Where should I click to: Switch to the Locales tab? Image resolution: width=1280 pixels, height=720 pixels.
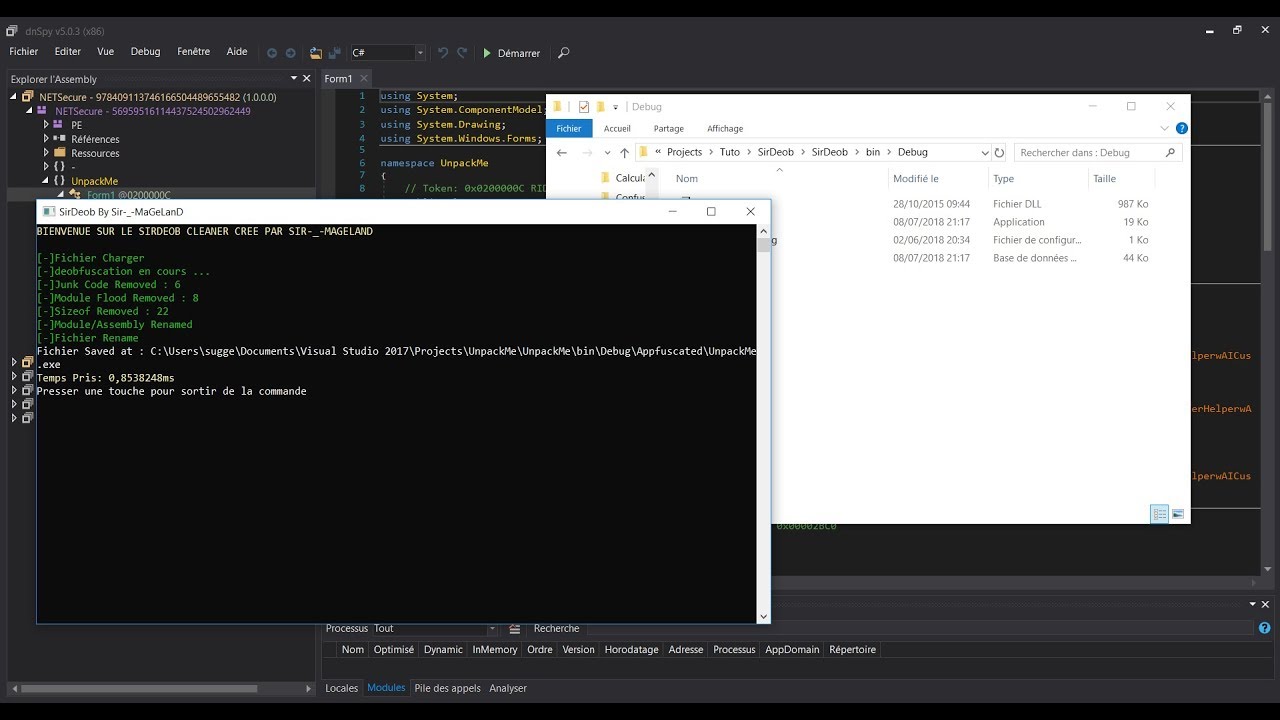coord(342,688)
